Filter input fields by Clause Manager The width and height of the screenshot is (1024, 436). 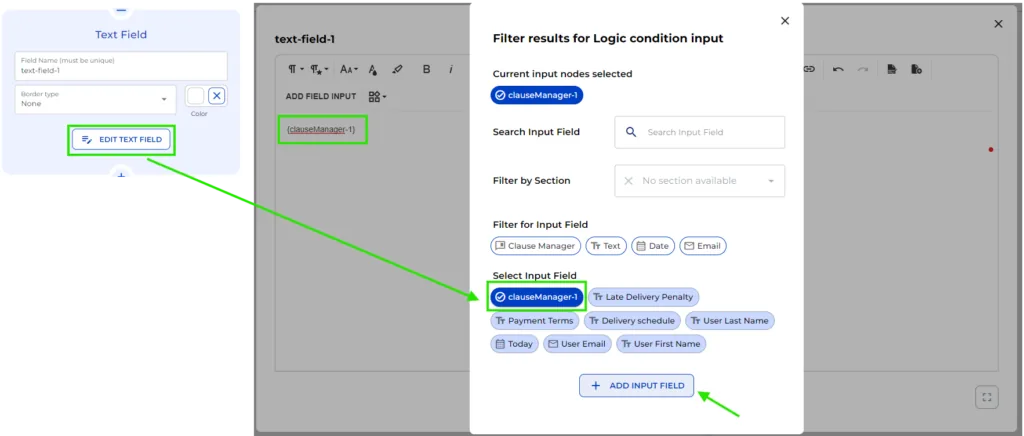[x=536, y=246]
